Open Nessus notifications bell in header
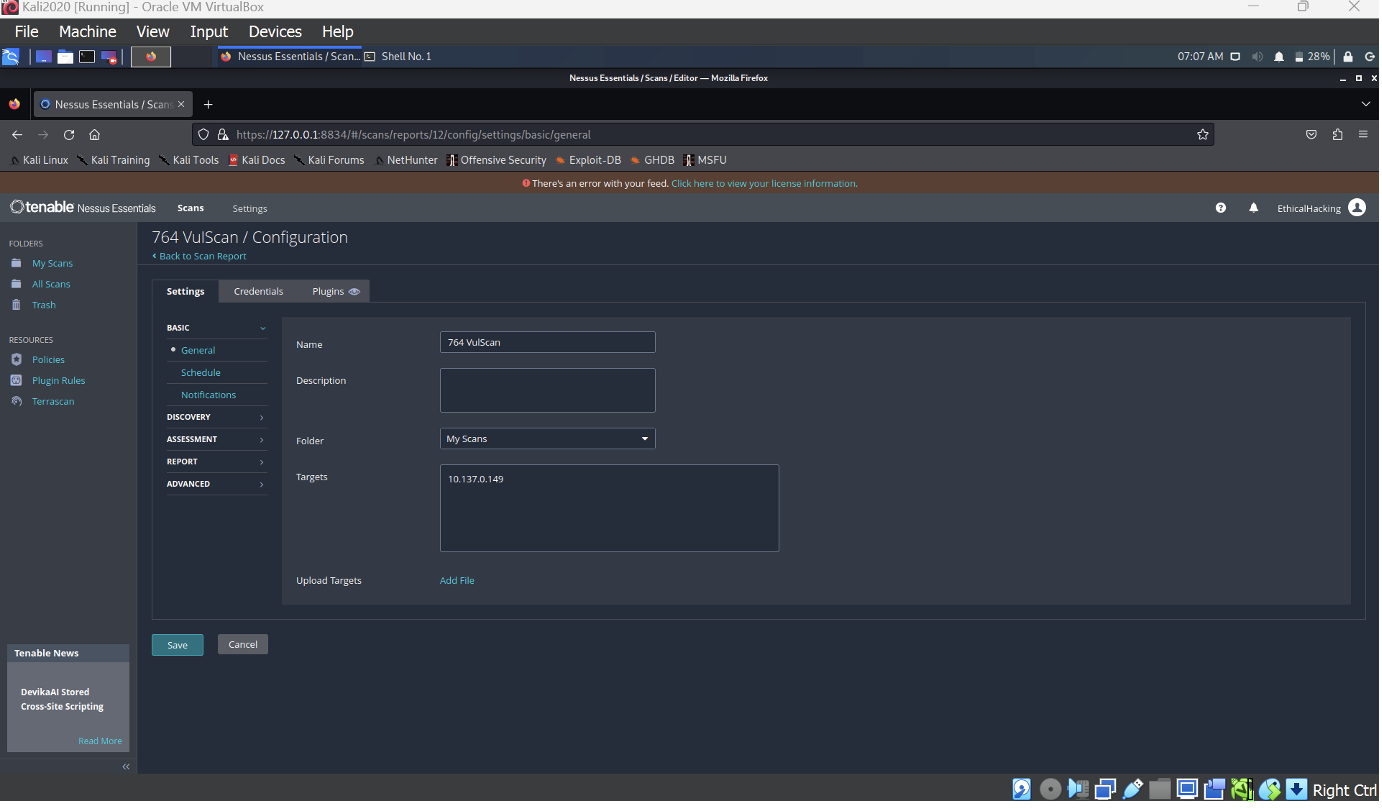The width and height of the screenshot is (1382, 808). click(1253, 208)
